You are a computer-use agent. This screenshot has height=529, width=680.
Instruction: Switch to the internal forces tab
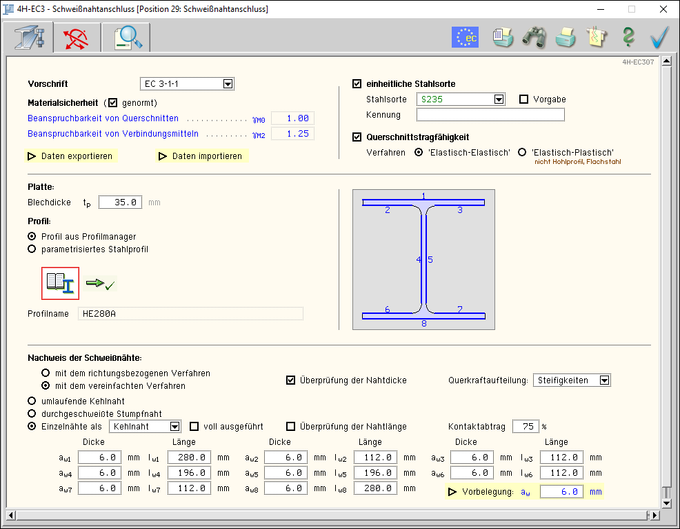tap(76, 38)
